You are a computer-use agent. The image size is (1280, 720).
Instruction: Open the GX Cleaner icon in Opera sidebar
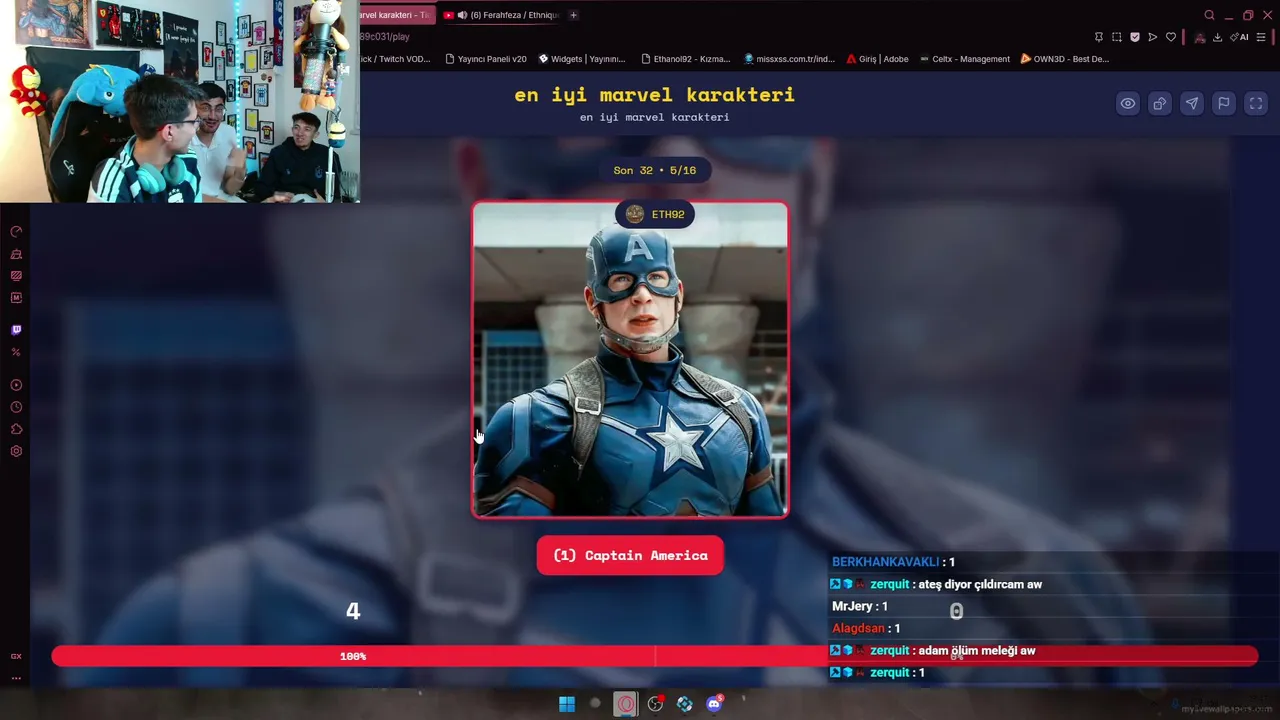(x=16, y=254)
